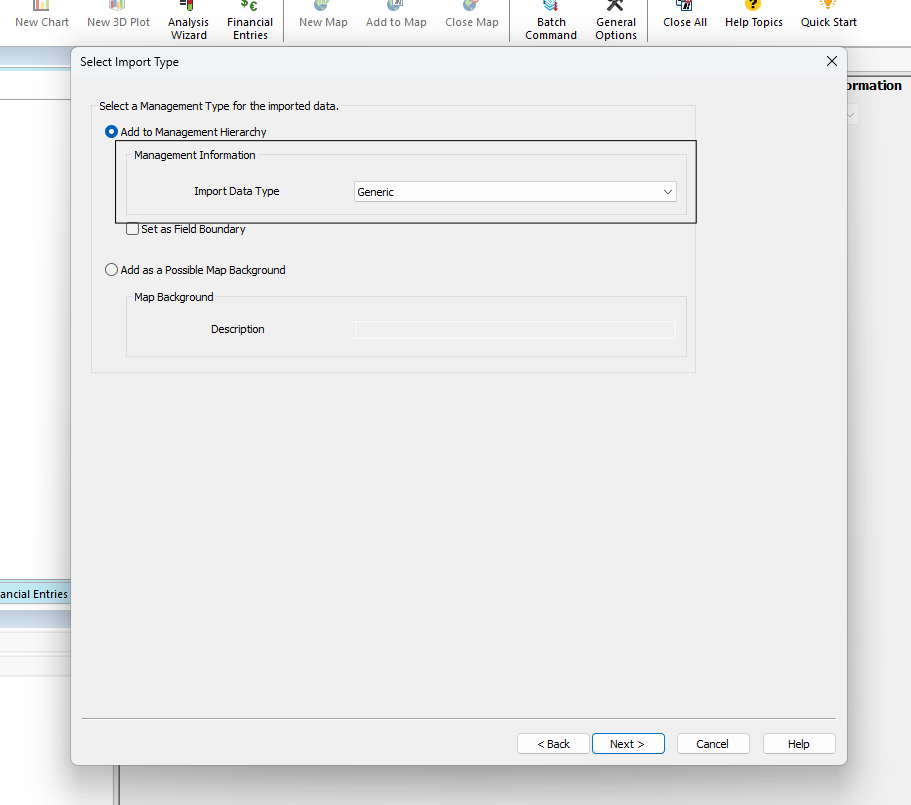This screenshot has width=911, height=805.
Task: Proceed with the Next > button
Action: click(x=628, y=743)
